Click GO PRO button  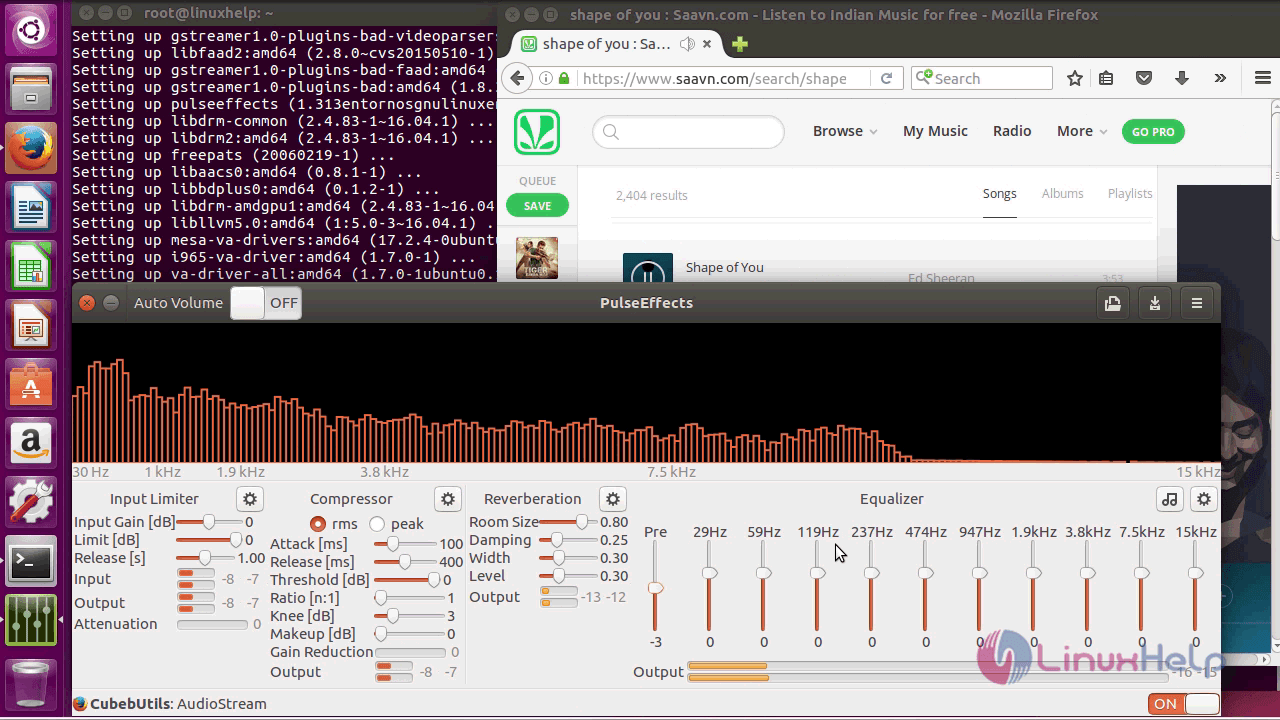1153,132
